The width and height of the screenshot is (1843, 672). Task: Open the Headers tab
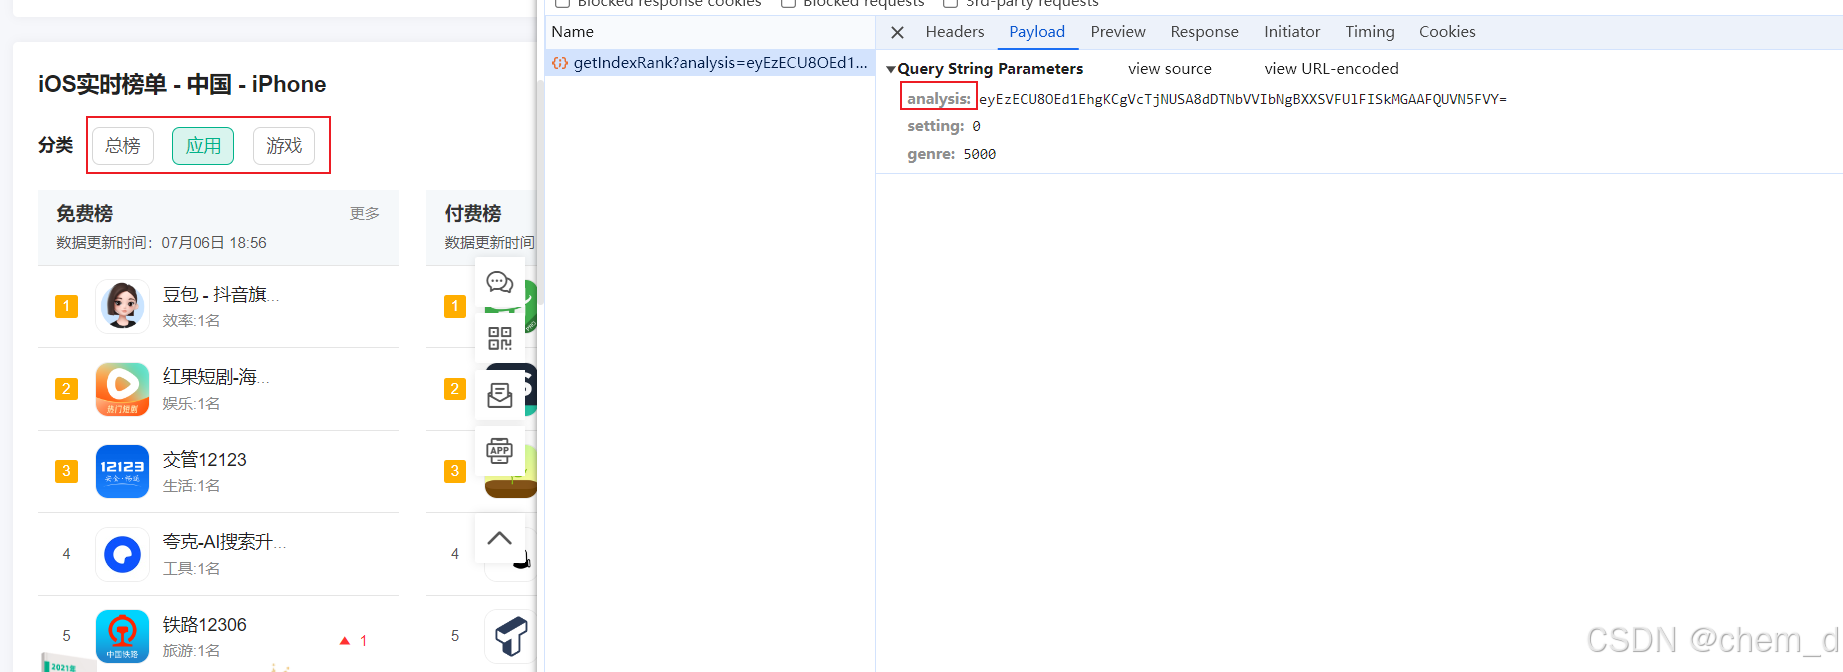(954, 32)
